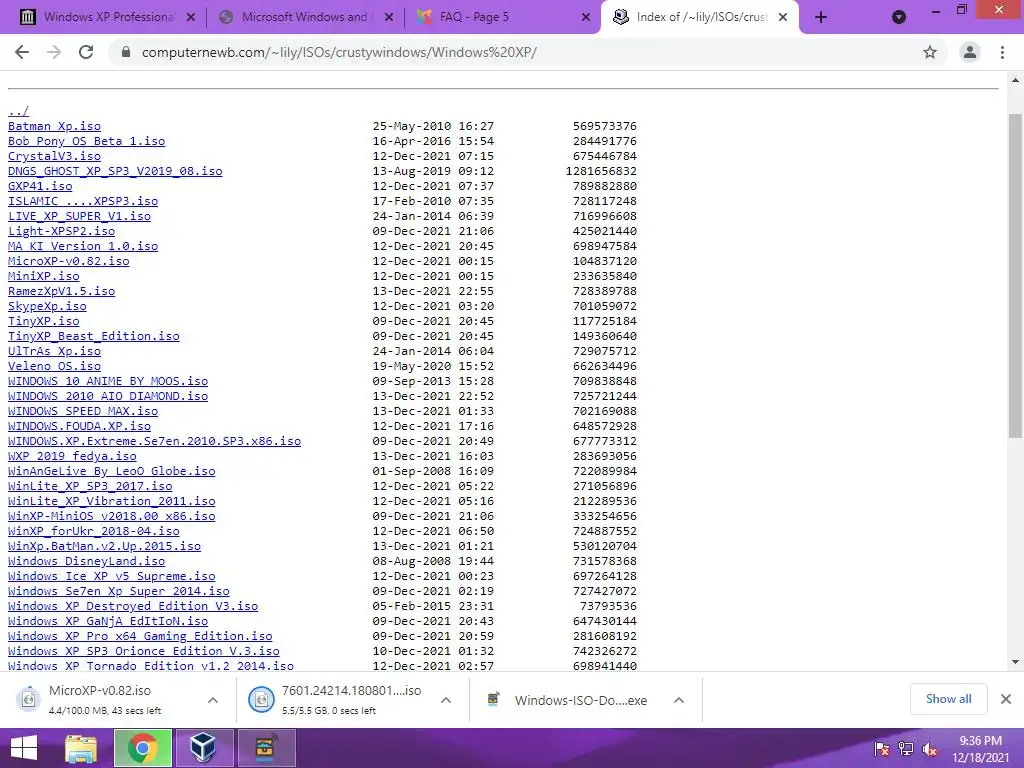
Task: Download Bob_Pony_OS_Beta_1.iso
Action: (x=86, y=141)
